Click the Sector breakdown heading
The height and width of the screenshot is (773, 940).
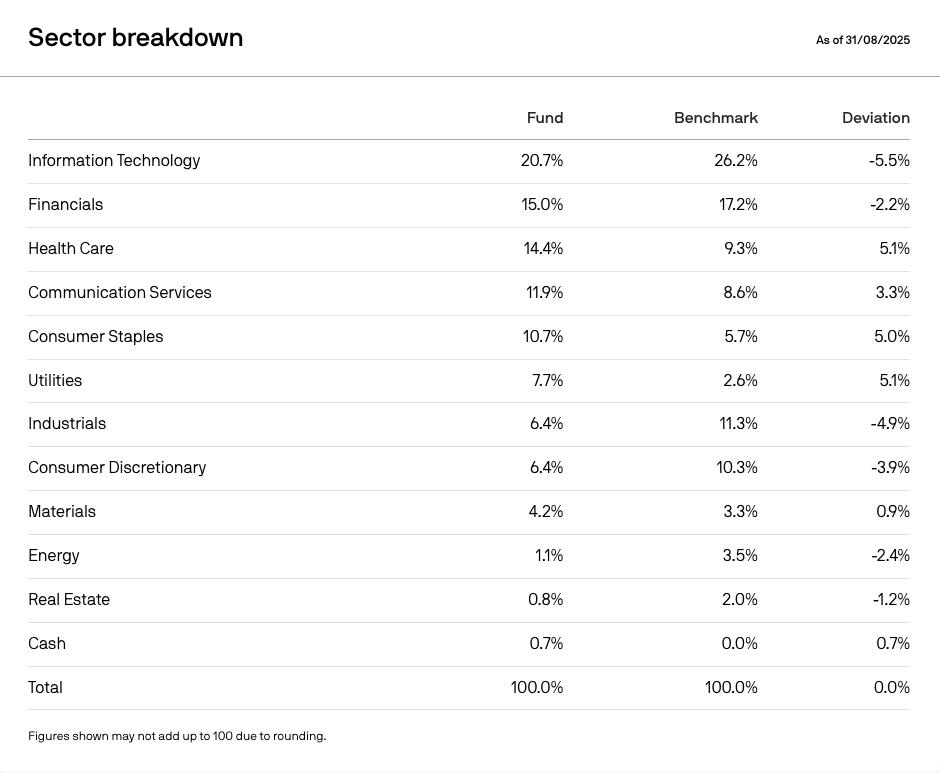coord(135,38)
